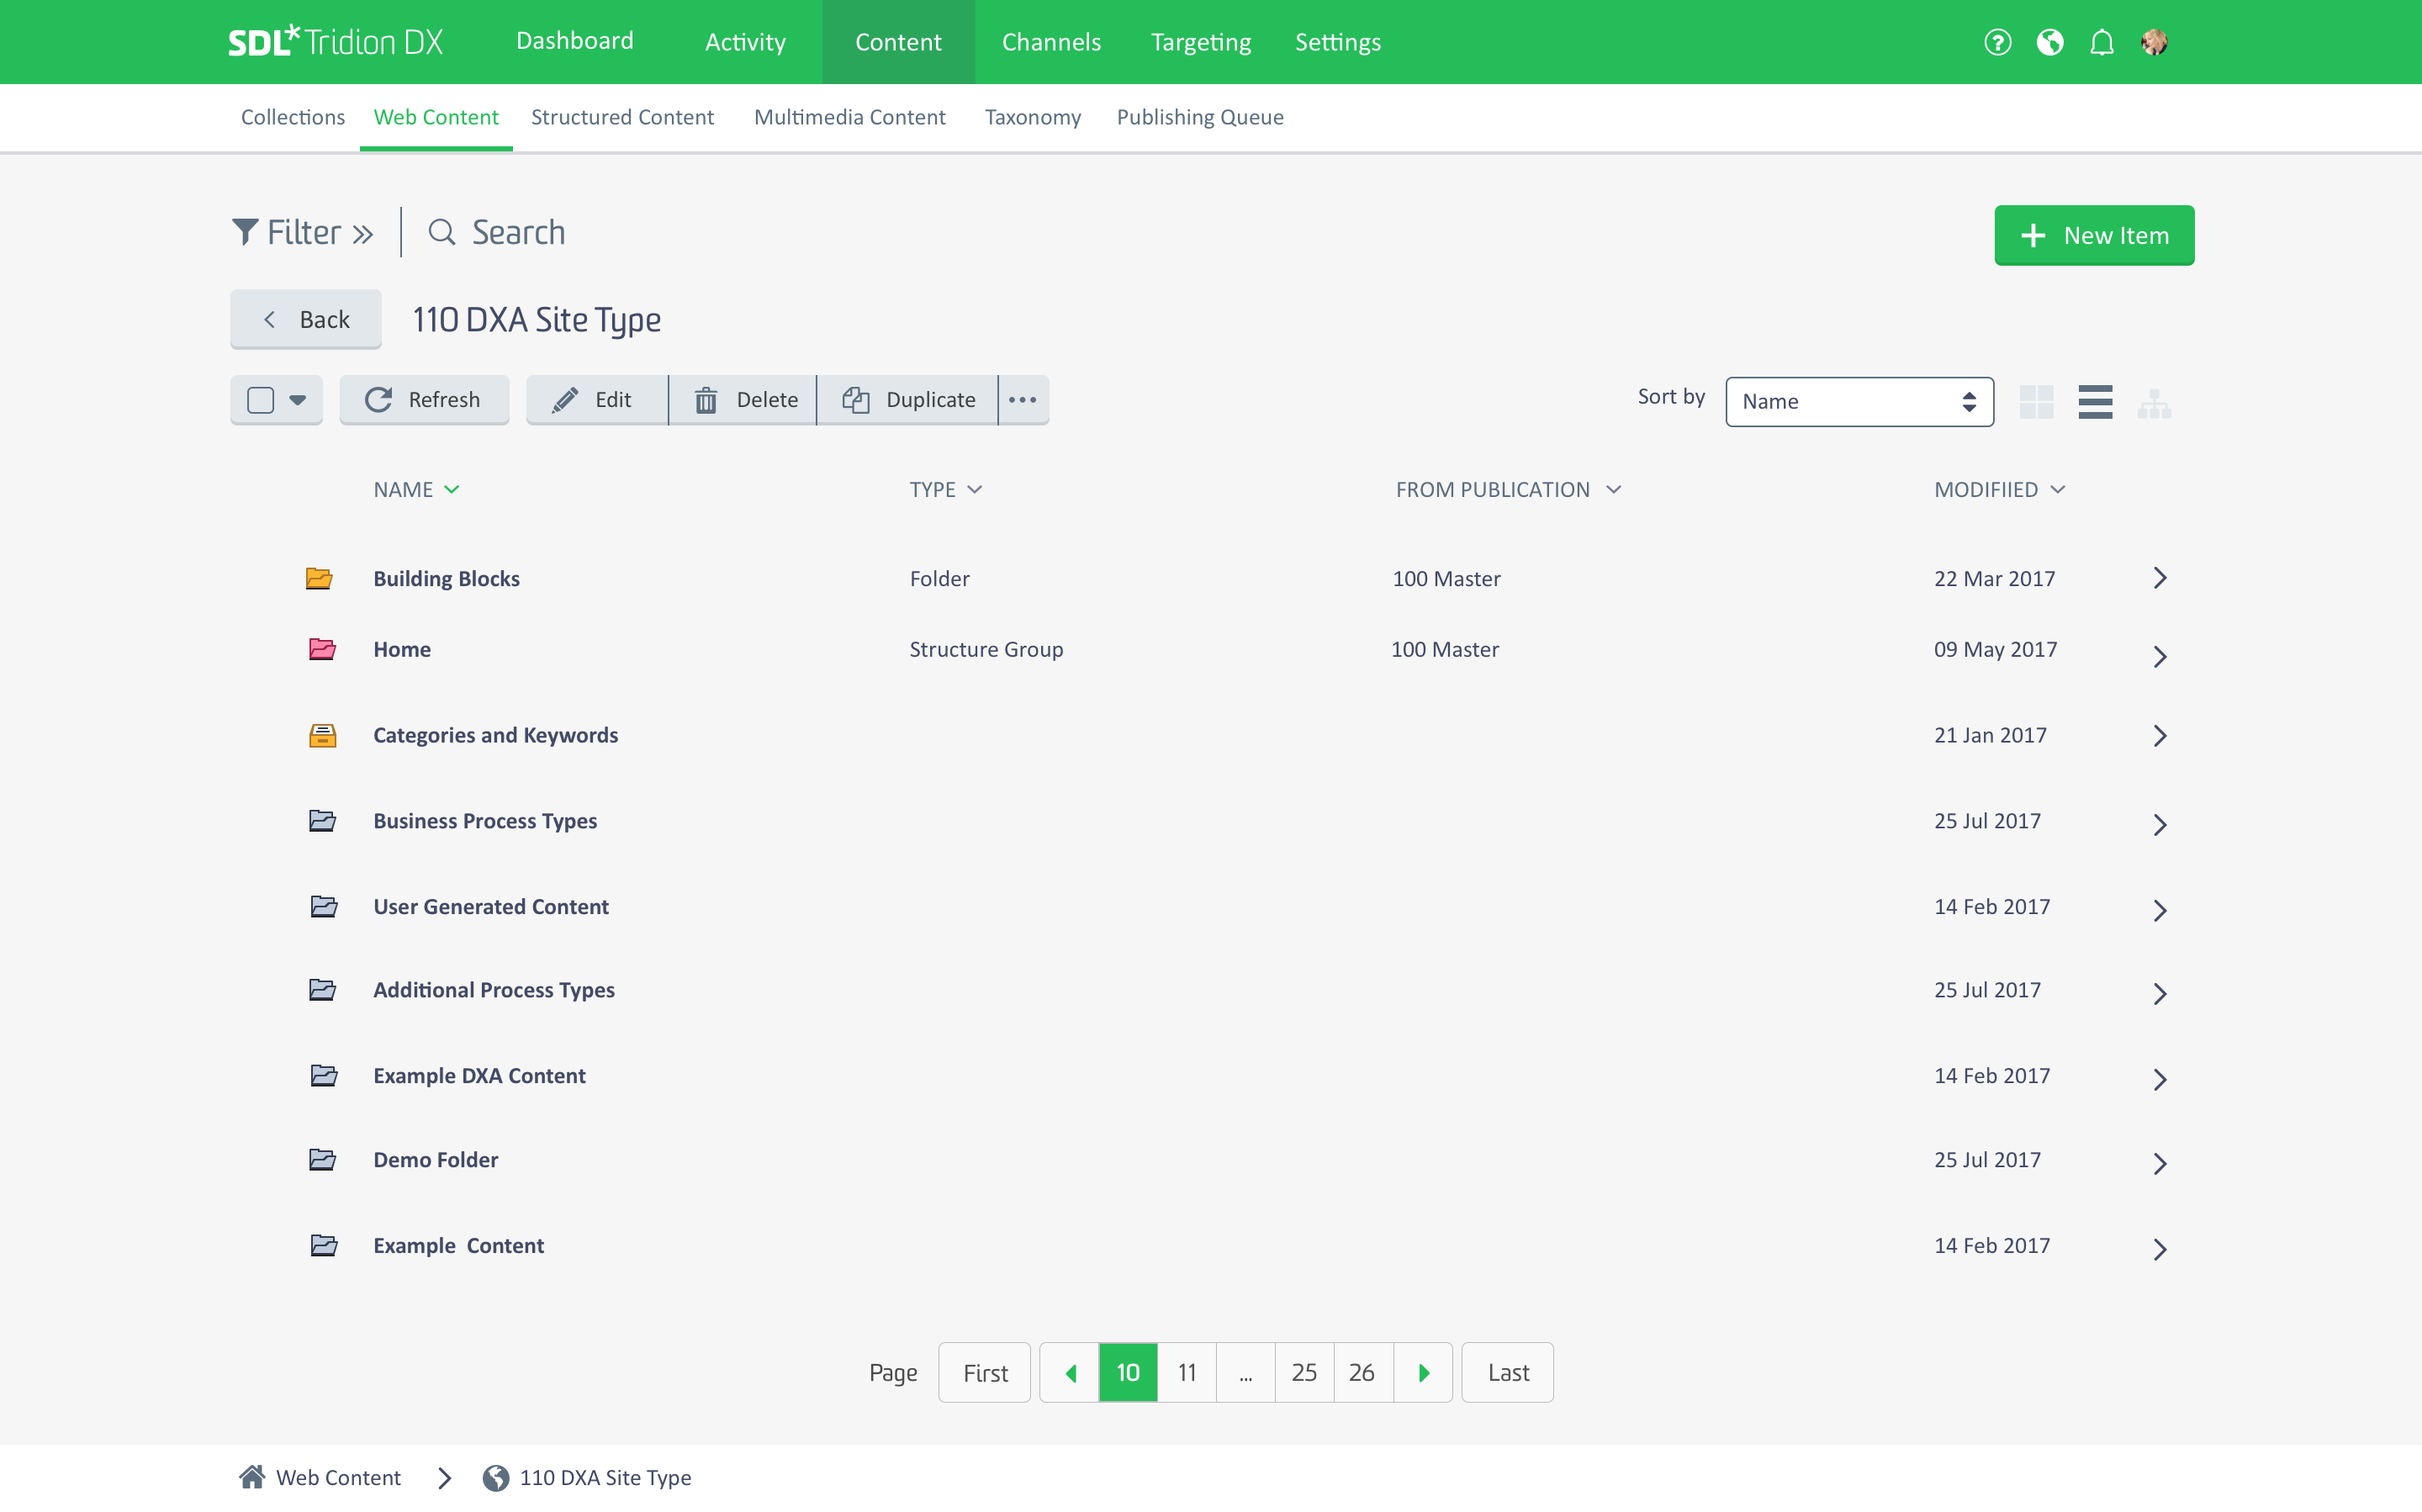This screenshot has width=2422, height=1512.
Task: Expand the Filter panel
Action: [x=303, y=233]
